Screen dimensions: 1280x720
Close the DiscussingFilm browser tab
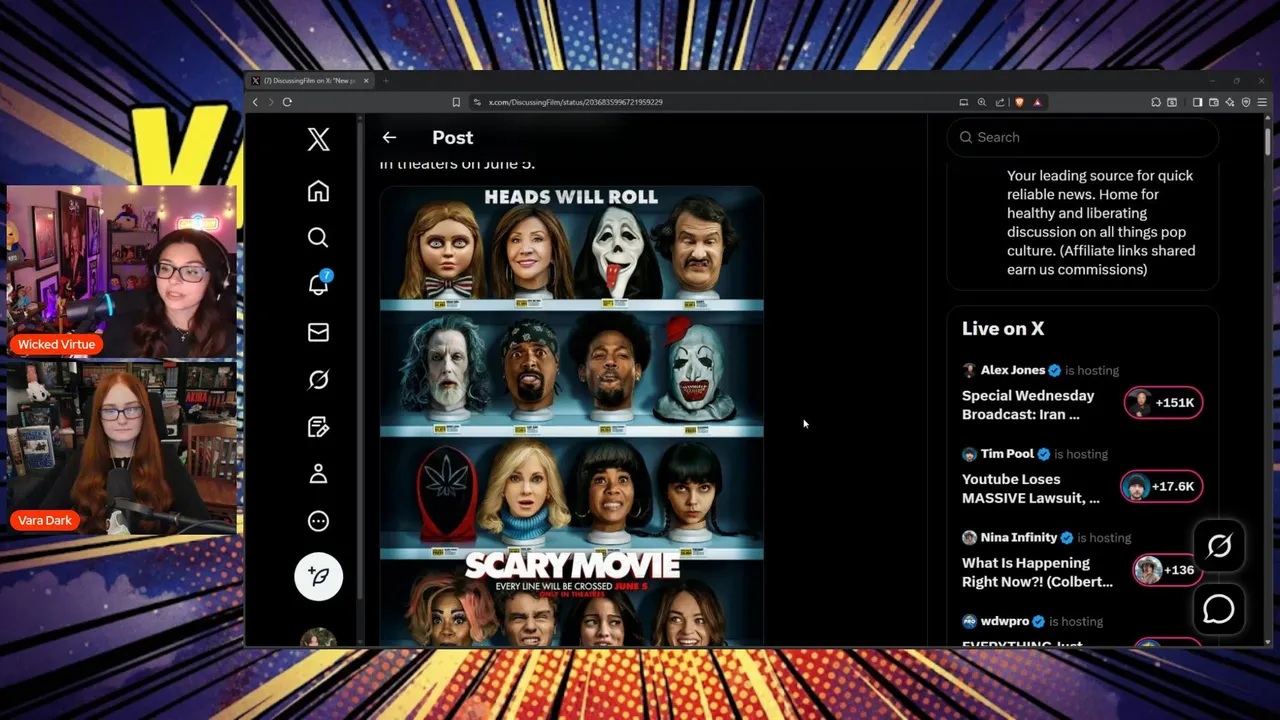[366, 81]
